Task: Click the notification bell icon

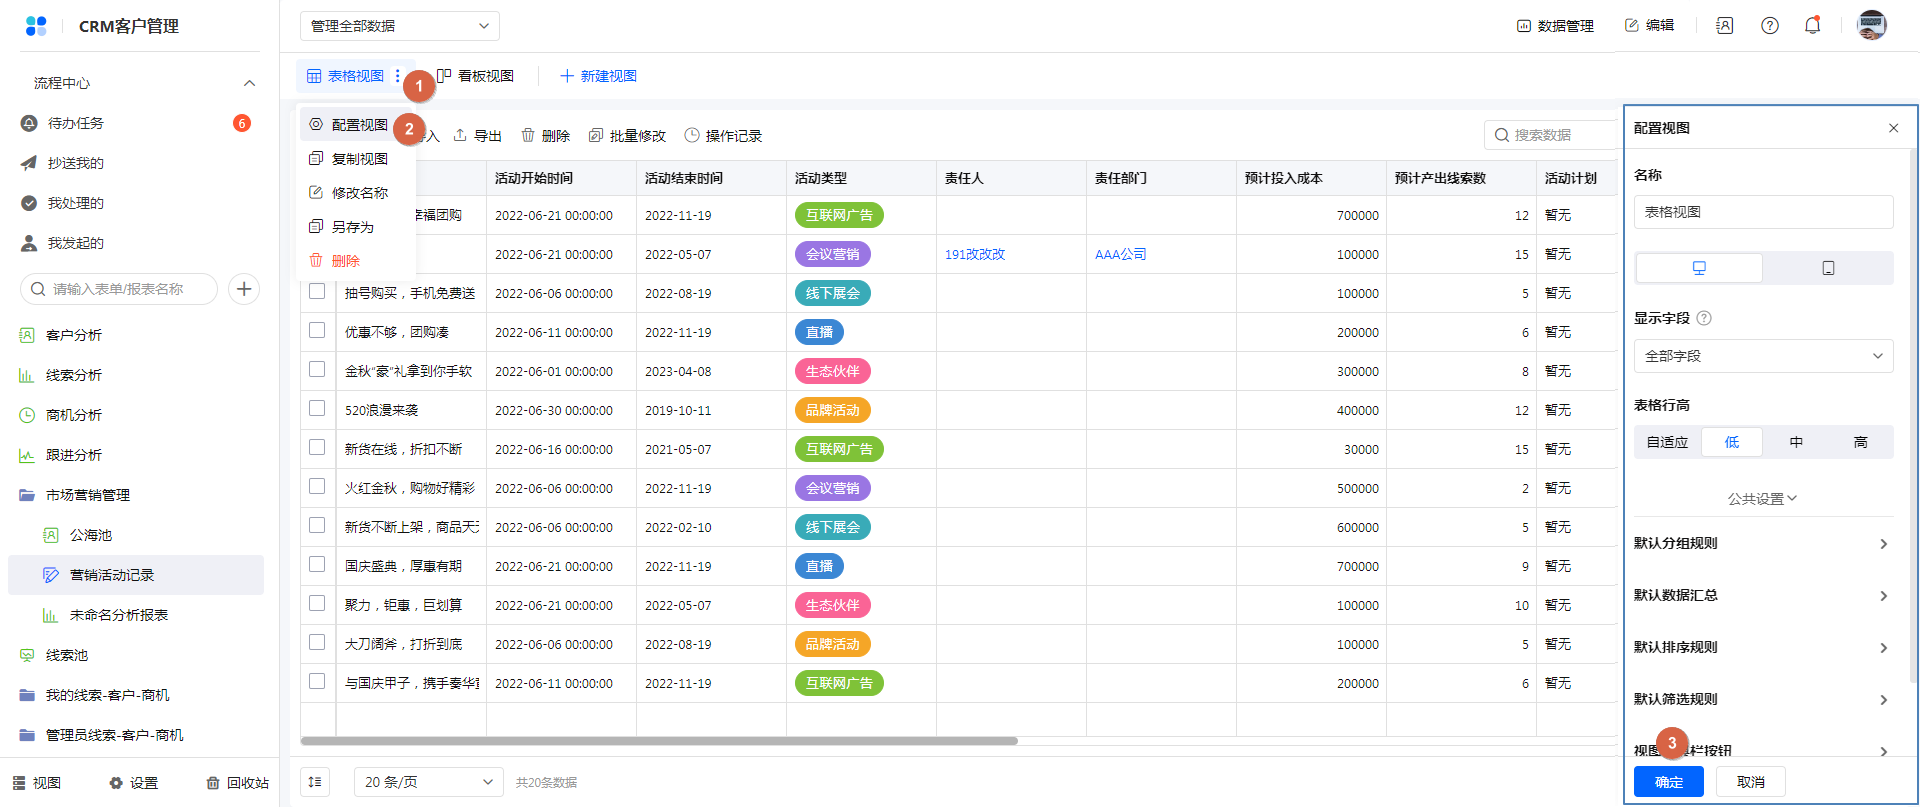Action: 1812,26
